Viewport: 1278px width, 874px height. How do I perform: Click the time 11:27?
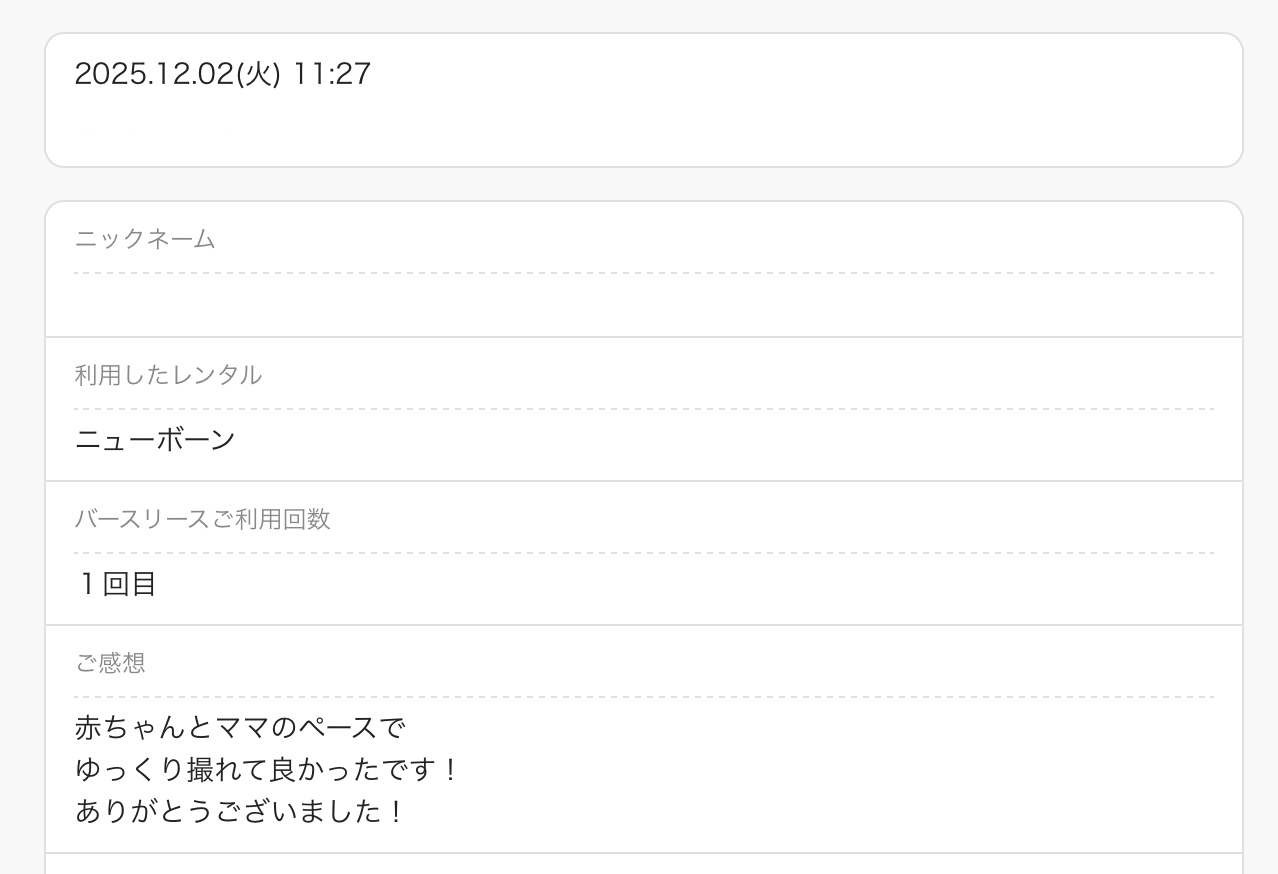point(331,74)
